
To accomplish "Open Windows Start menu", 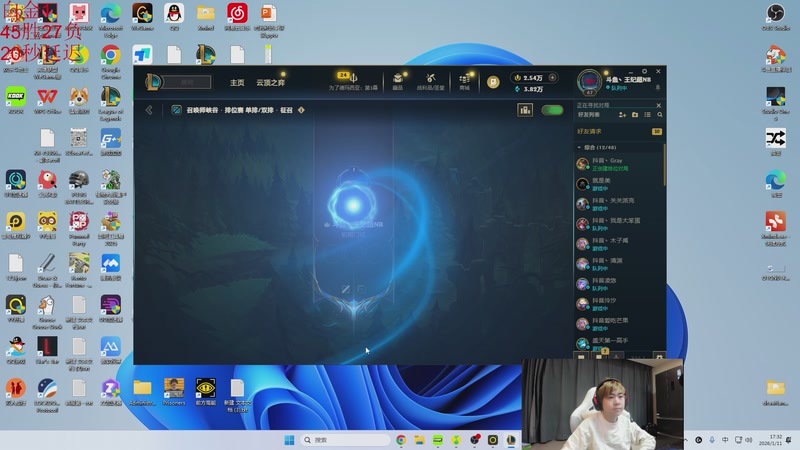I will 289,440.
